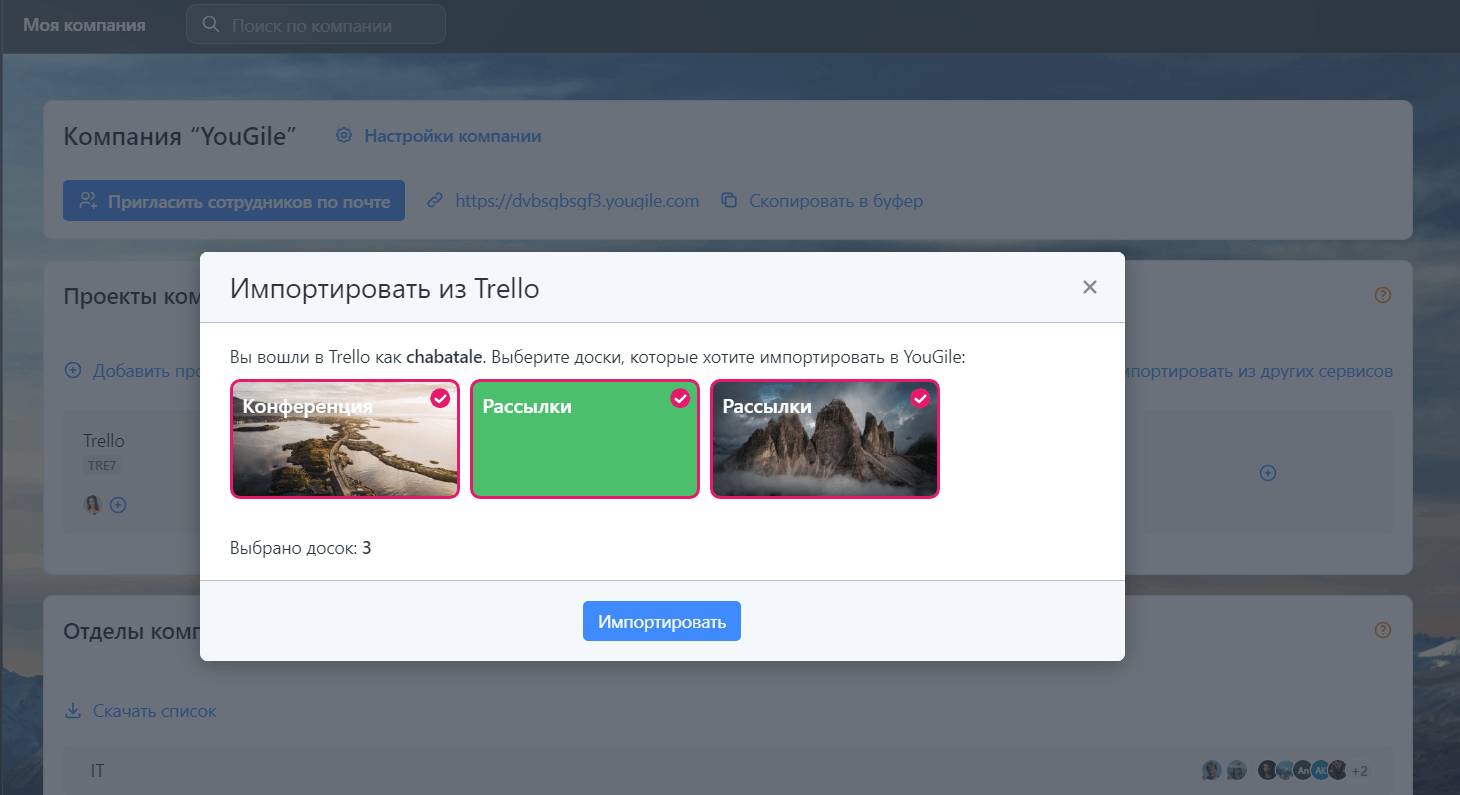Screen dimensions: 1460x795
Task: Uncheck the Конференция board checkmark
Action: pyautogui.click(x=440, y=398)
